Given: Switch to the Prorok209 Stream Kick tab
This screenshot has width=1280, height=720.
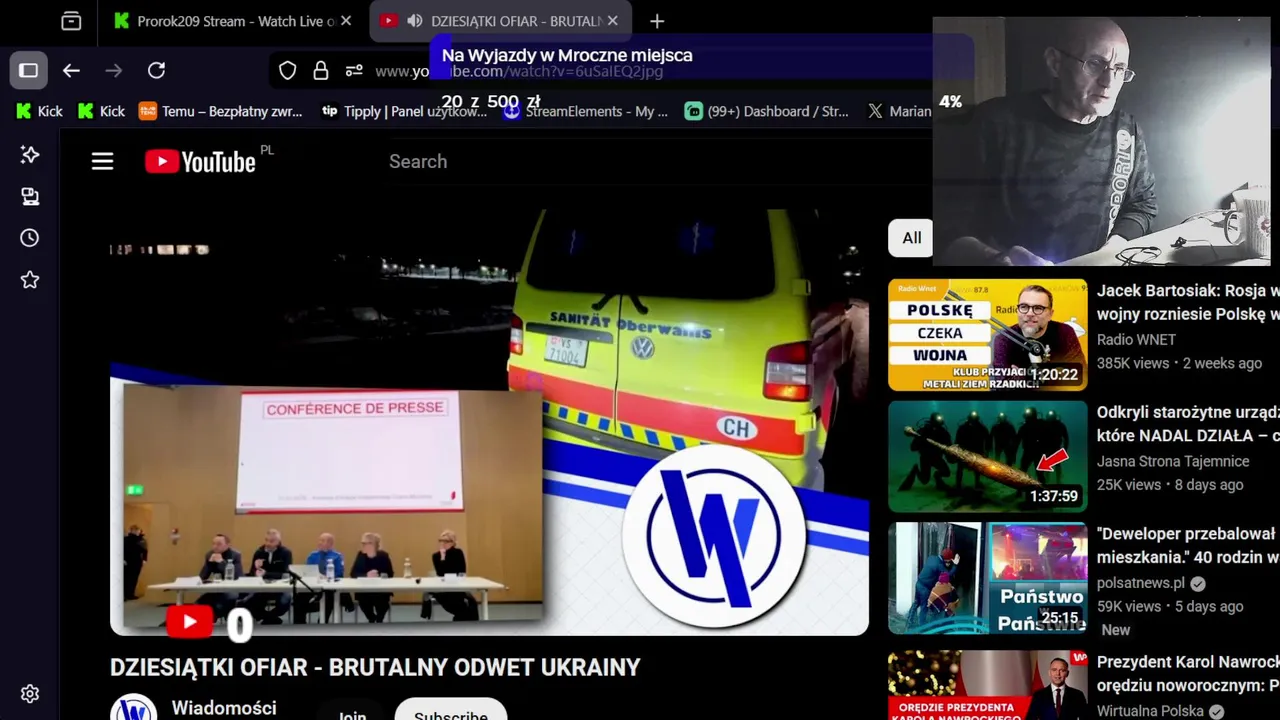Looking at the screenshot, I should (232, 21).
